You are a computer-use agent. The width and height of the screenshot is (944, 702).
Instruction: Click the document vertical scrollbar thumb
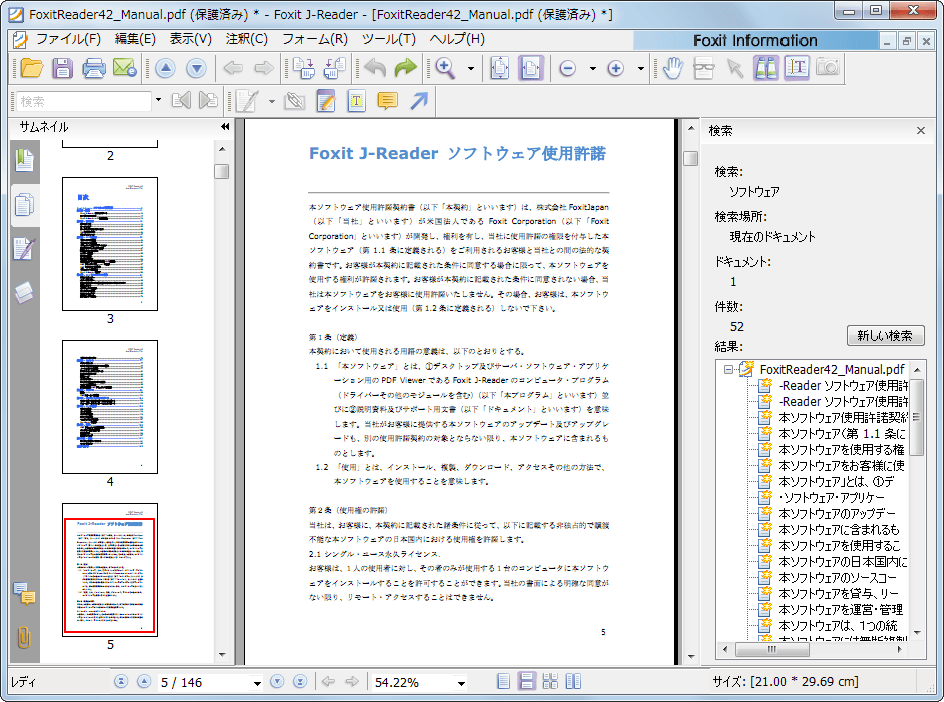point(691,158)
